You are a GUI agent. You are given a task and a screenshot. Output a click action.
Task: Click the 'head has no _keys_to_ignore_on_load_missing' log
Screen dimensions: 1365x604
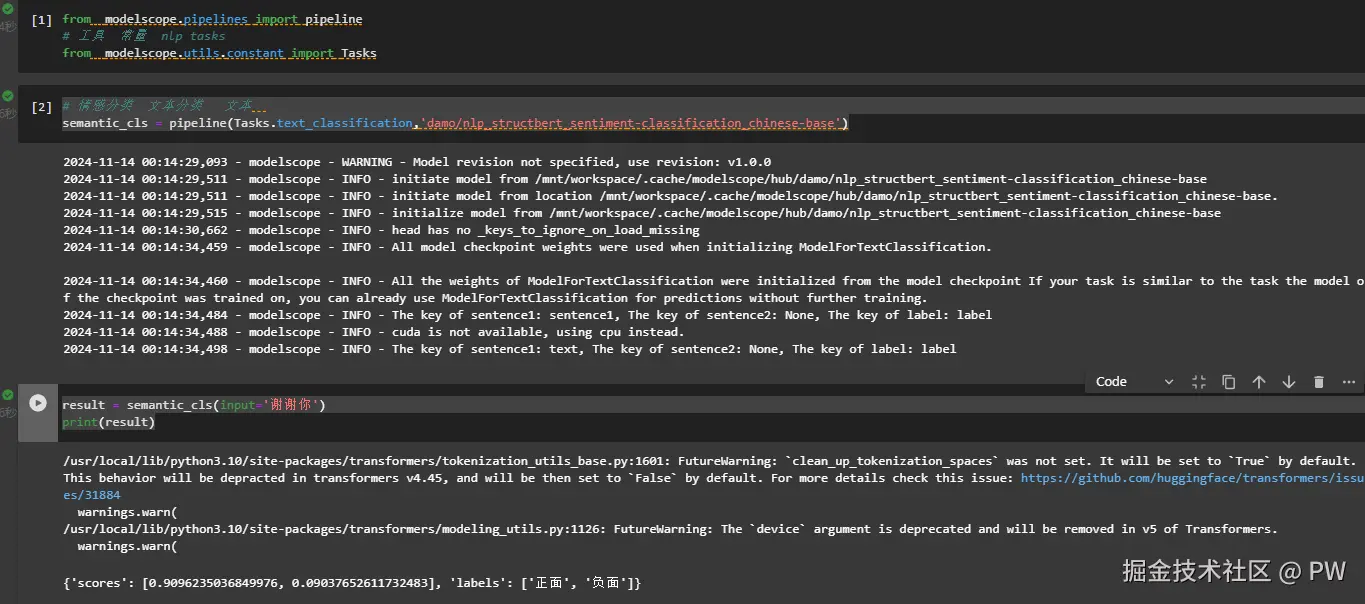tap(381, 230)
